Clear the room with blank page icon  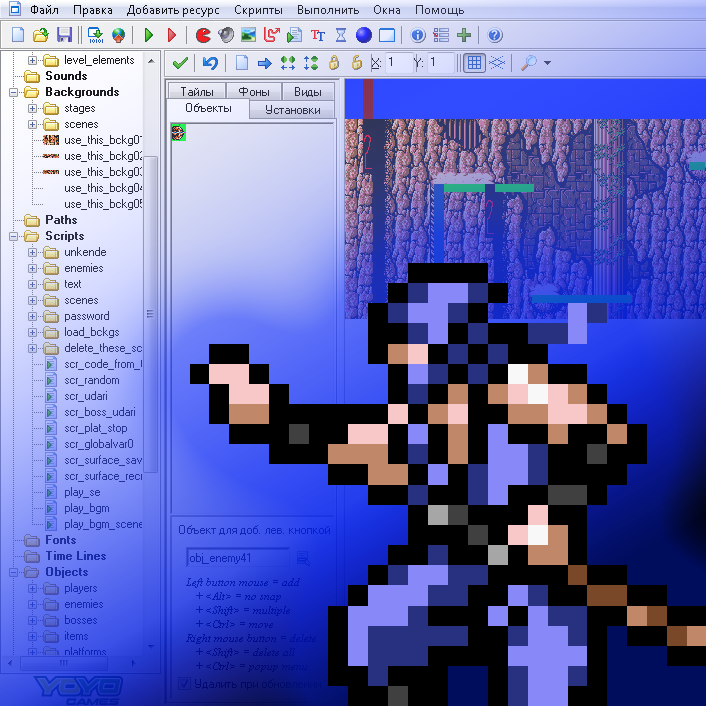242,63
